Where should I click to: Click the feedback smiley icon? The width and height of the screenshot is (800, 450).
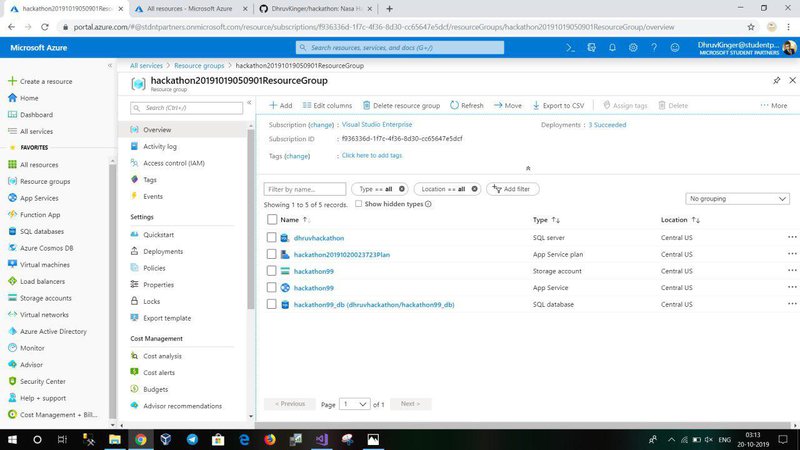coord(675,47)
